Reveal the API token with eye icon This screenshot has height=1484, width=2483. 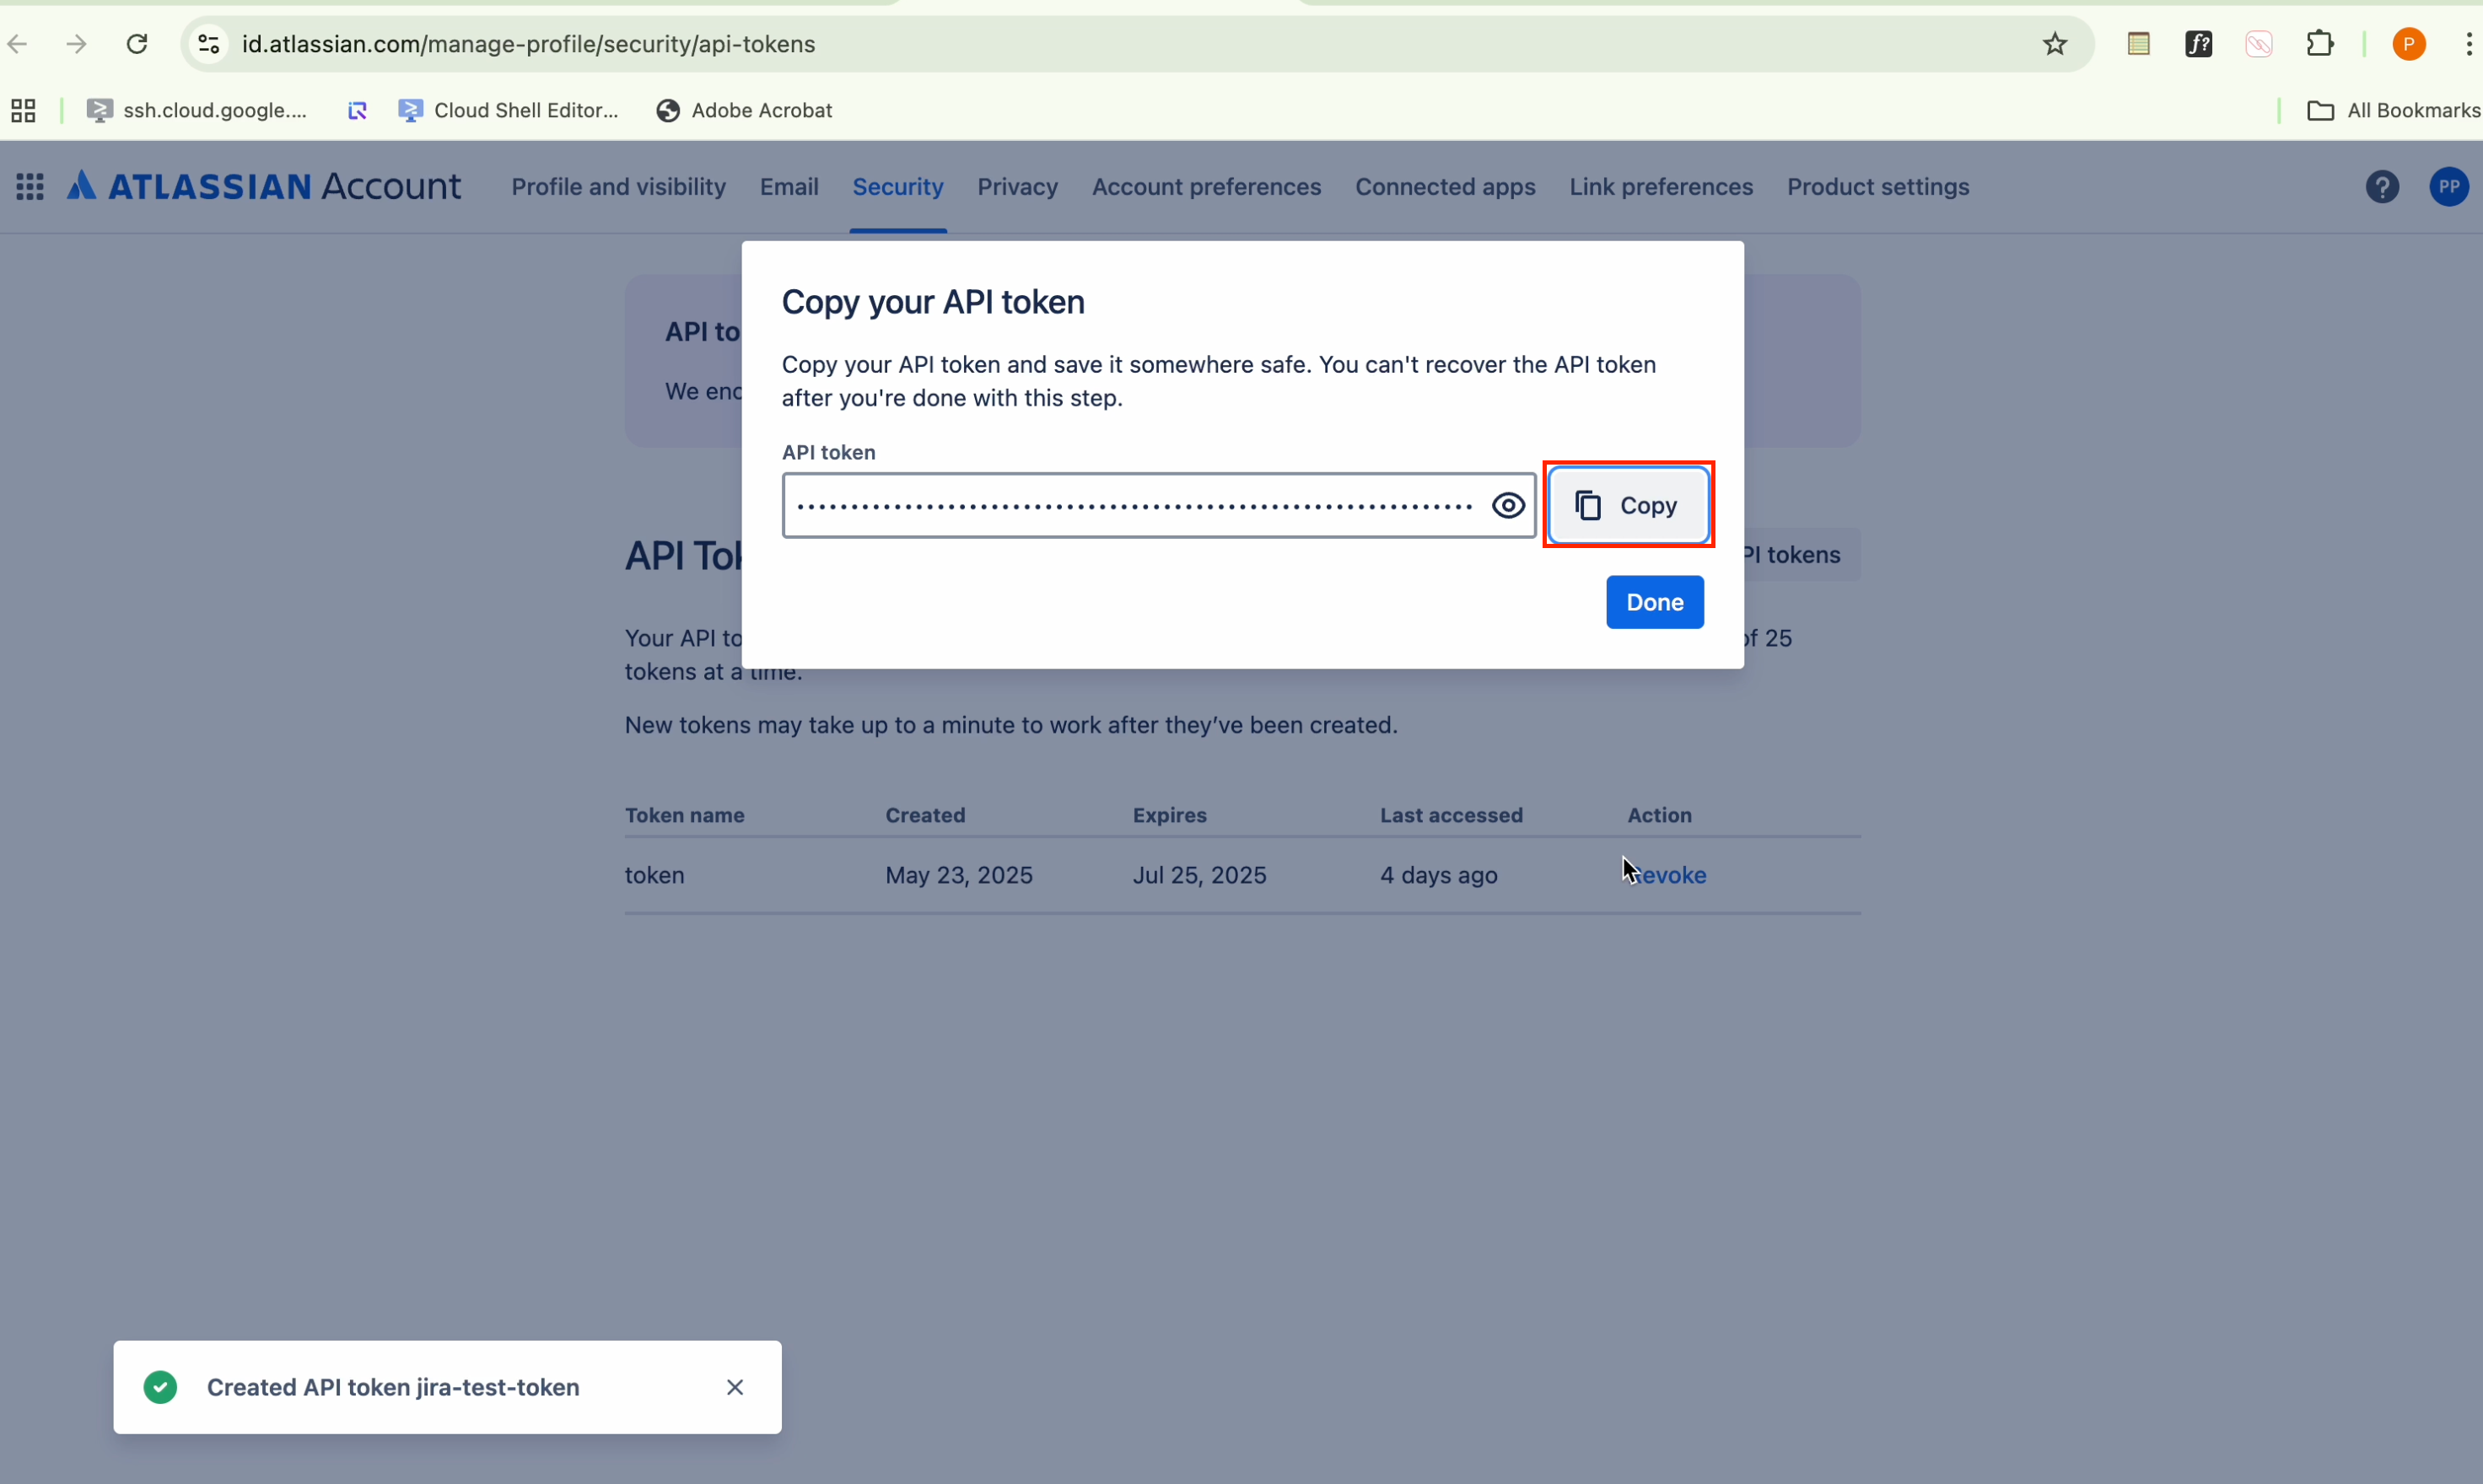tap(1508, 506)
